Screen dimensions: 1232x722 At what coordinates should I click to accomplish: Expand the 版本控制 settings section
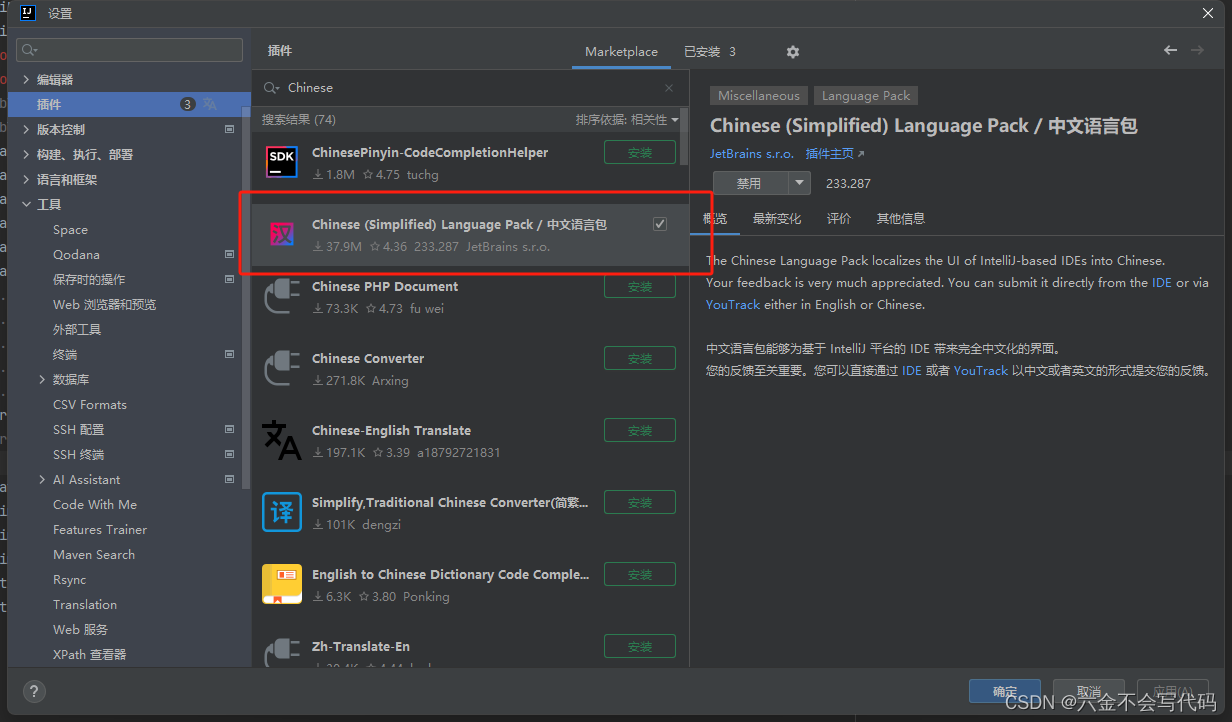click(x=27, y=129)
